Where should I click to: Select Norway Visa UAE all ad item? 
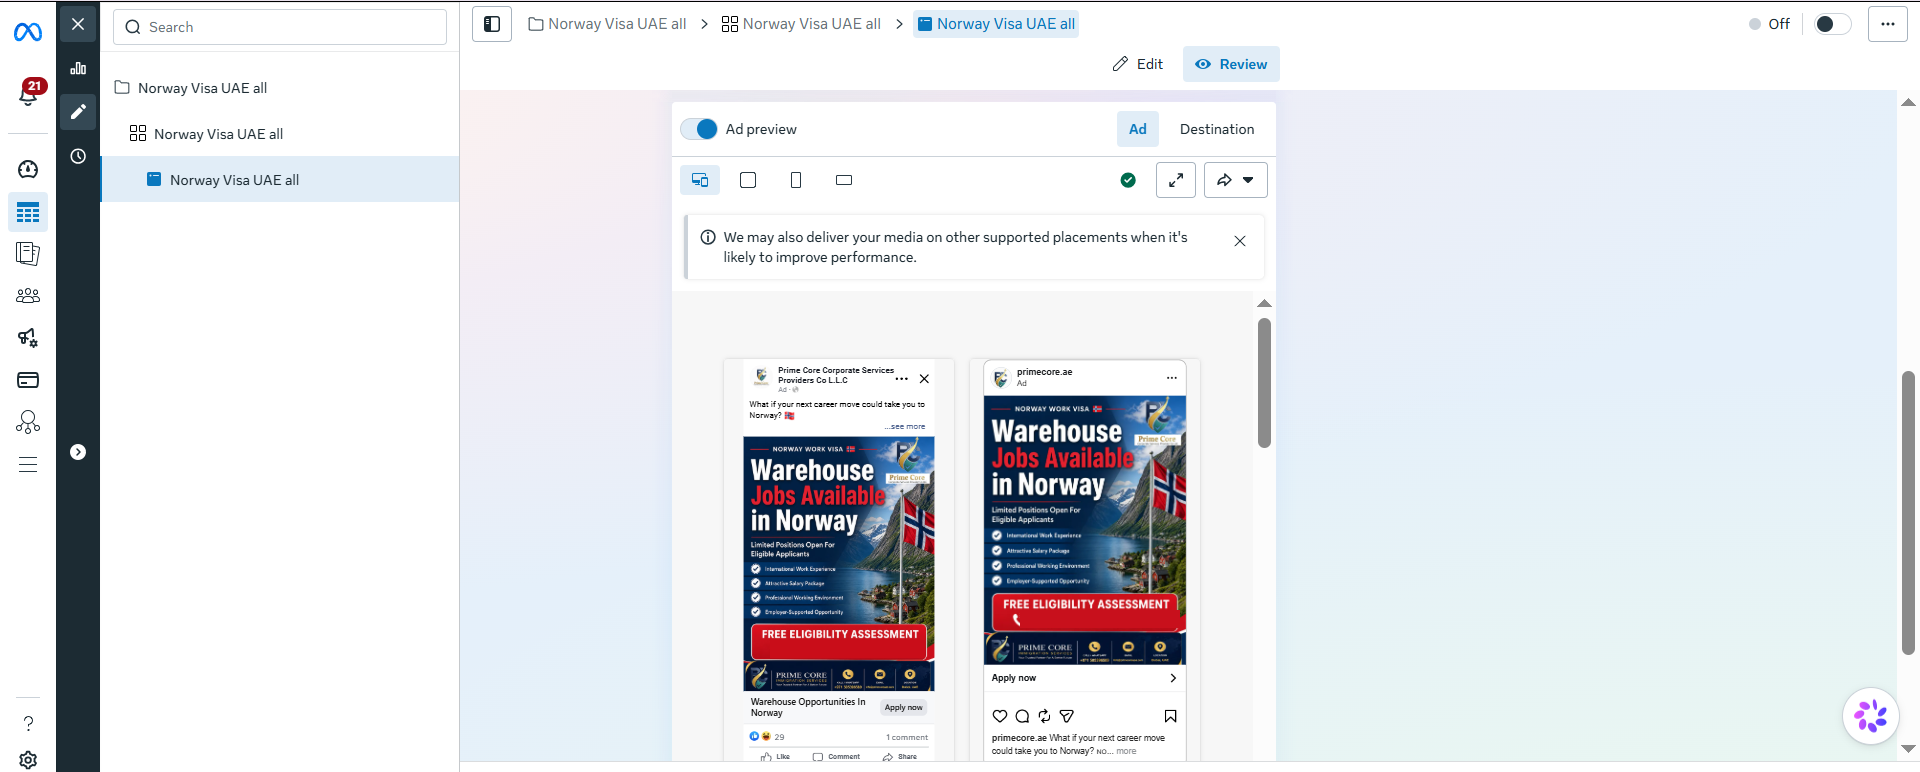click(280, 180)
